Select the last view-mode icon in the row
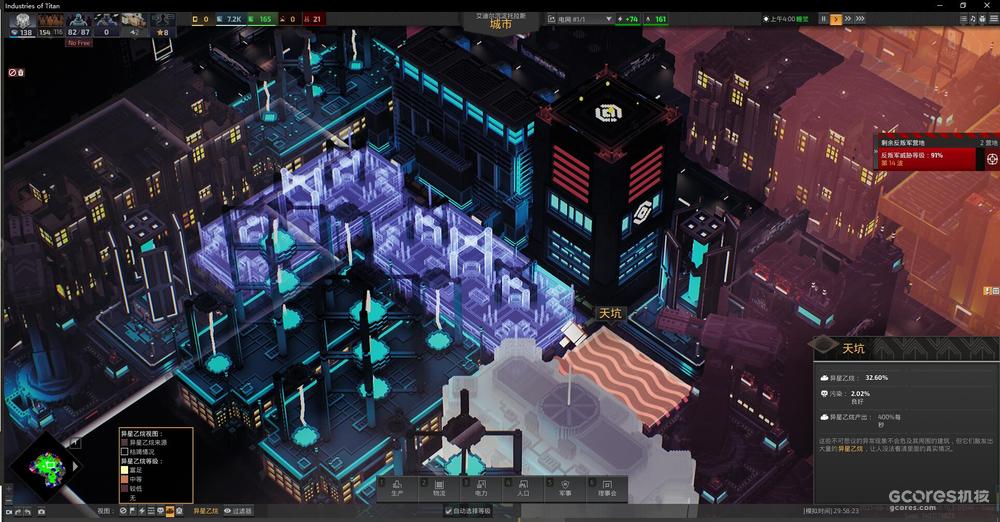This screenshot has height=522, width=1000. [179, 511]
